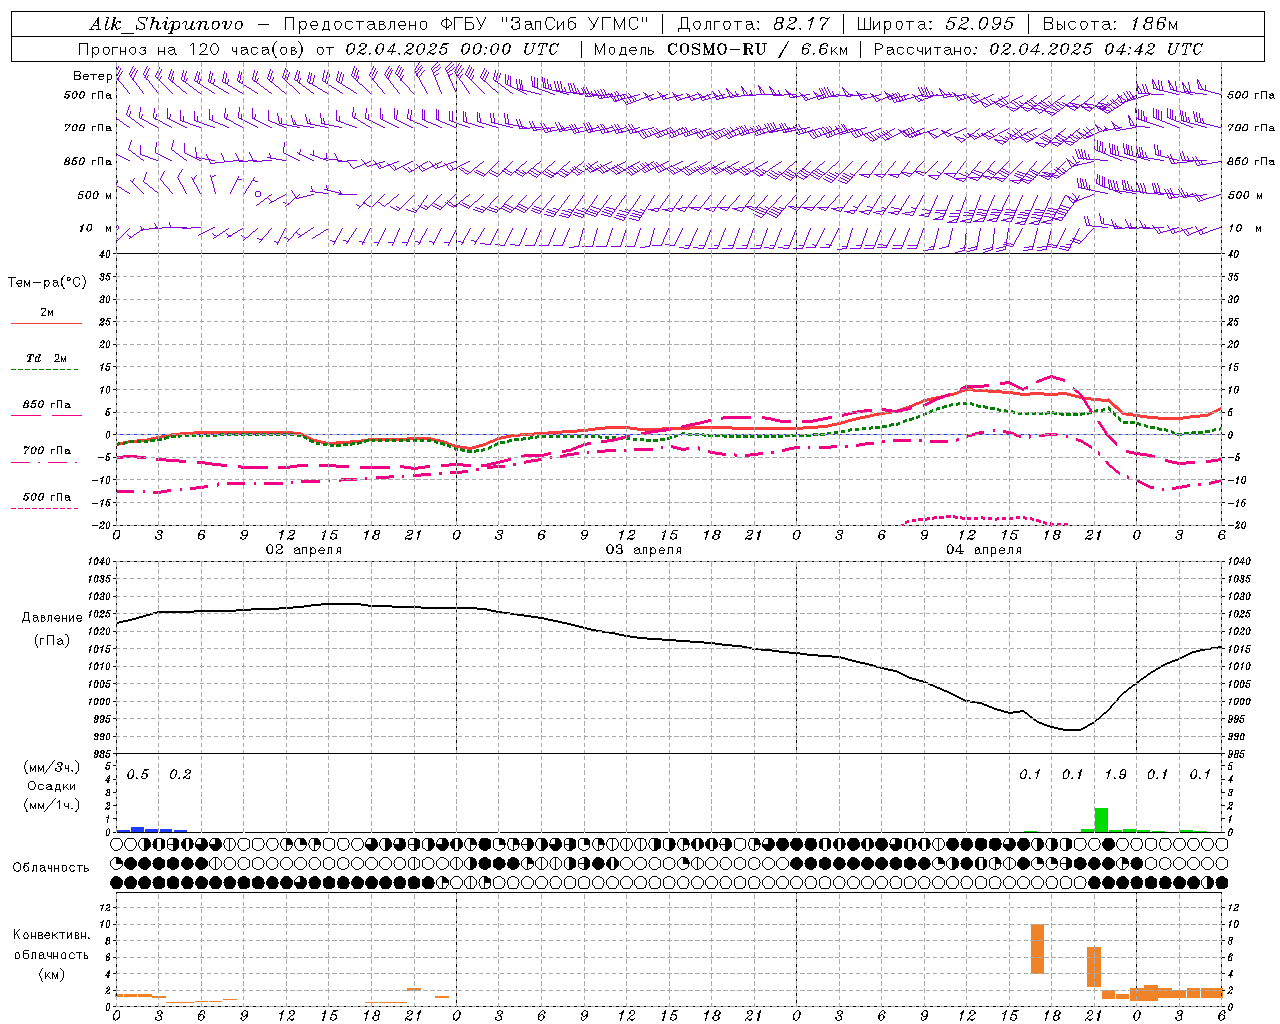Click the 0.5 precipitation amount
This screenshot has height=1024, width=1280.
pyautogui.click(x=137, y=775)
